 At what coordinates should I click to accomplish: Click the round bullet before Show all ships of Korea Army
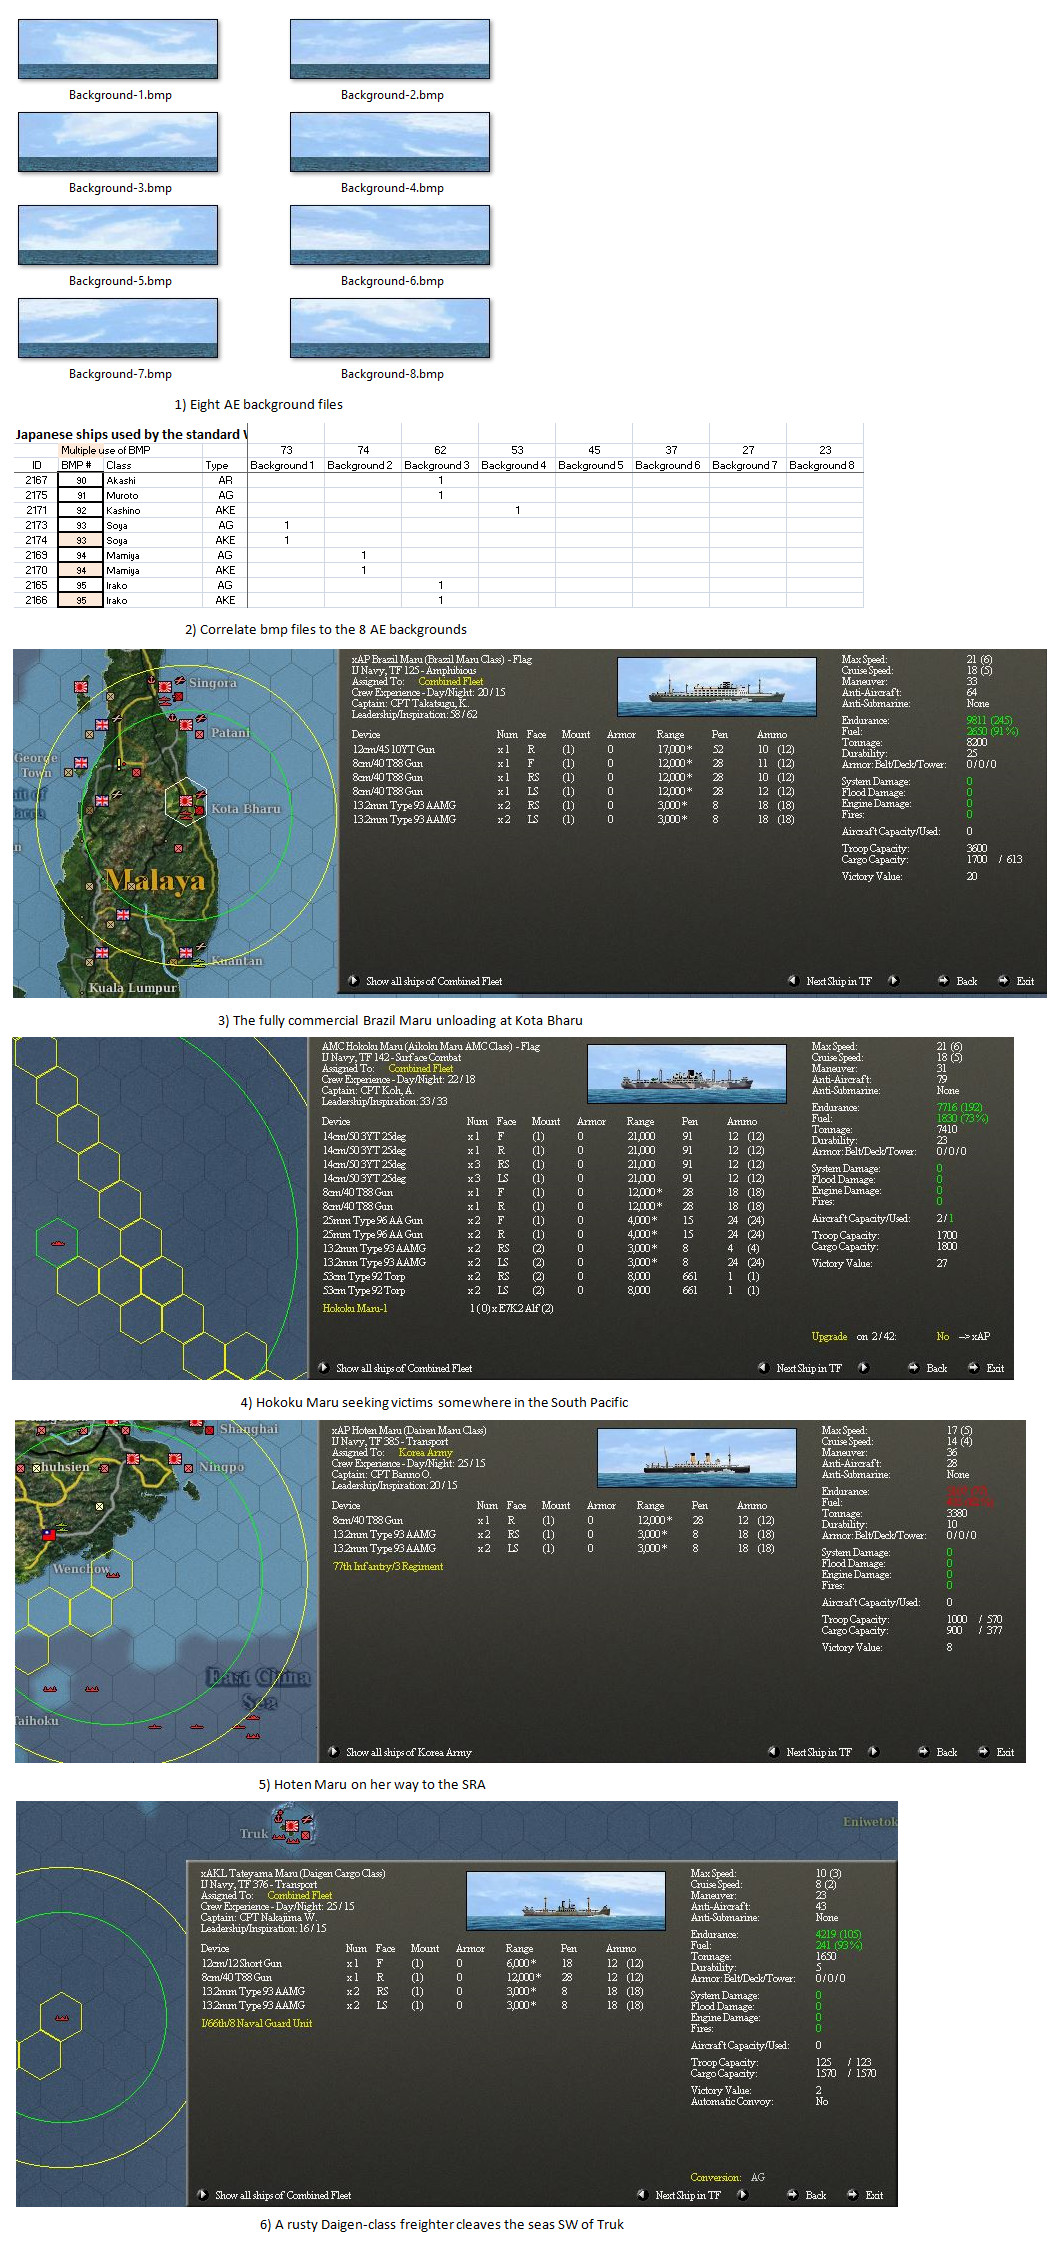(333, 1751)
